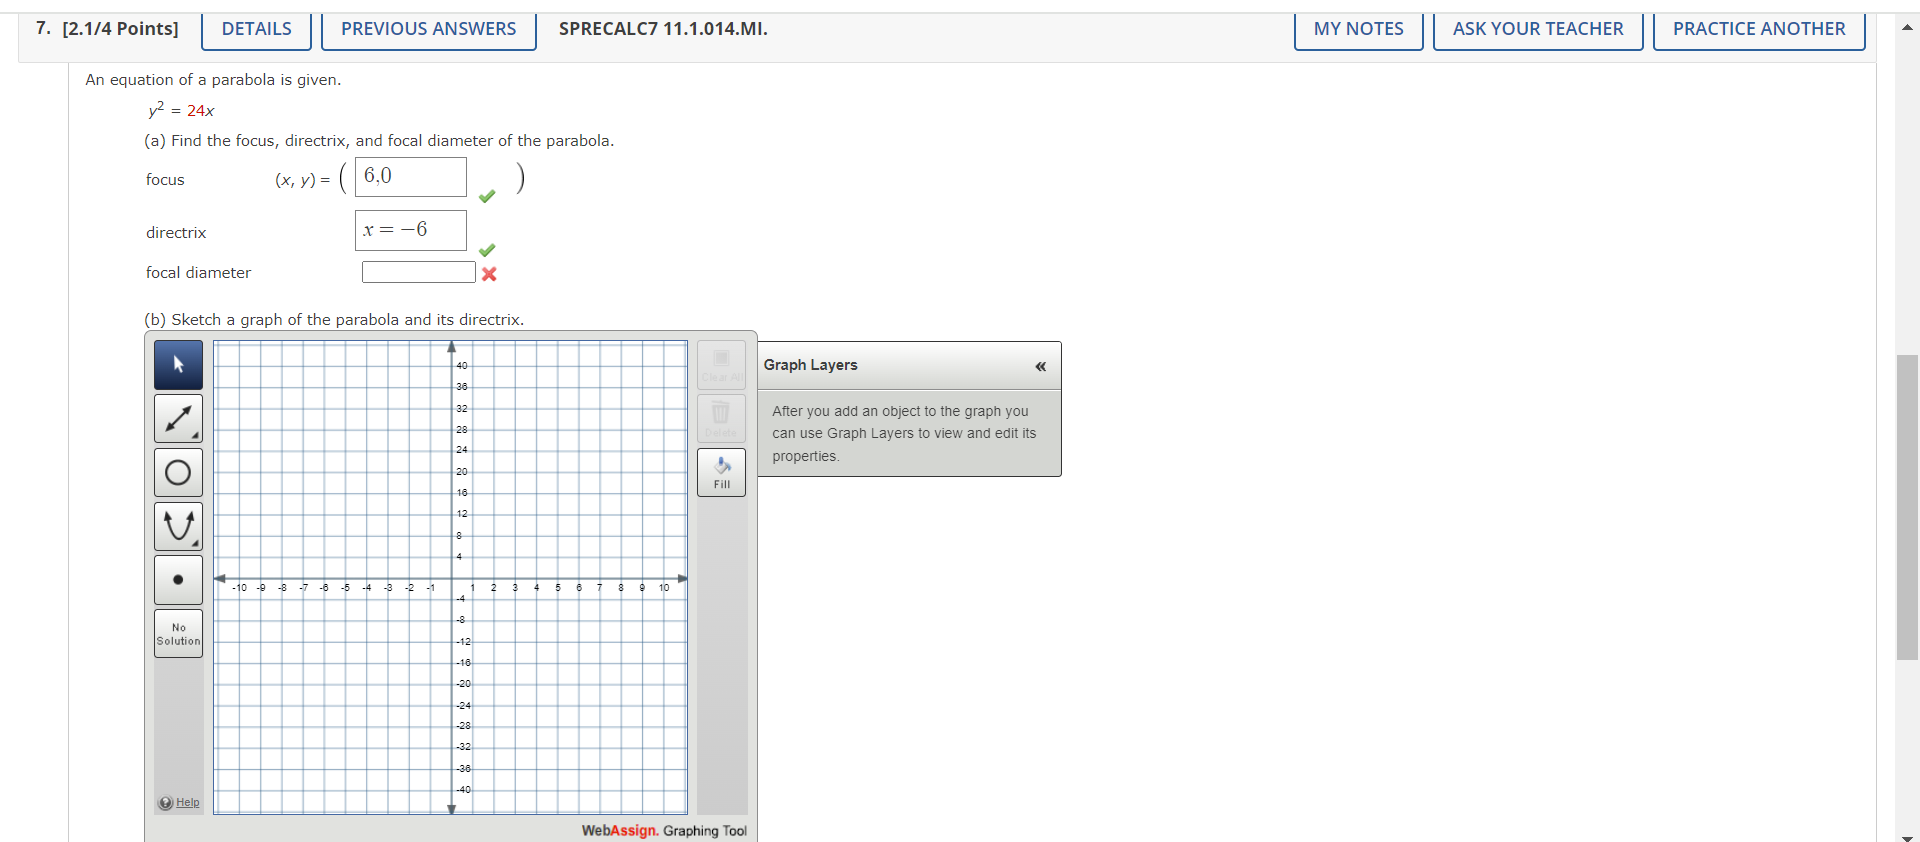
Task: Click the 'SPRECALC7 11.1.014.MI.' problem code
Action: tap(663, 29)
